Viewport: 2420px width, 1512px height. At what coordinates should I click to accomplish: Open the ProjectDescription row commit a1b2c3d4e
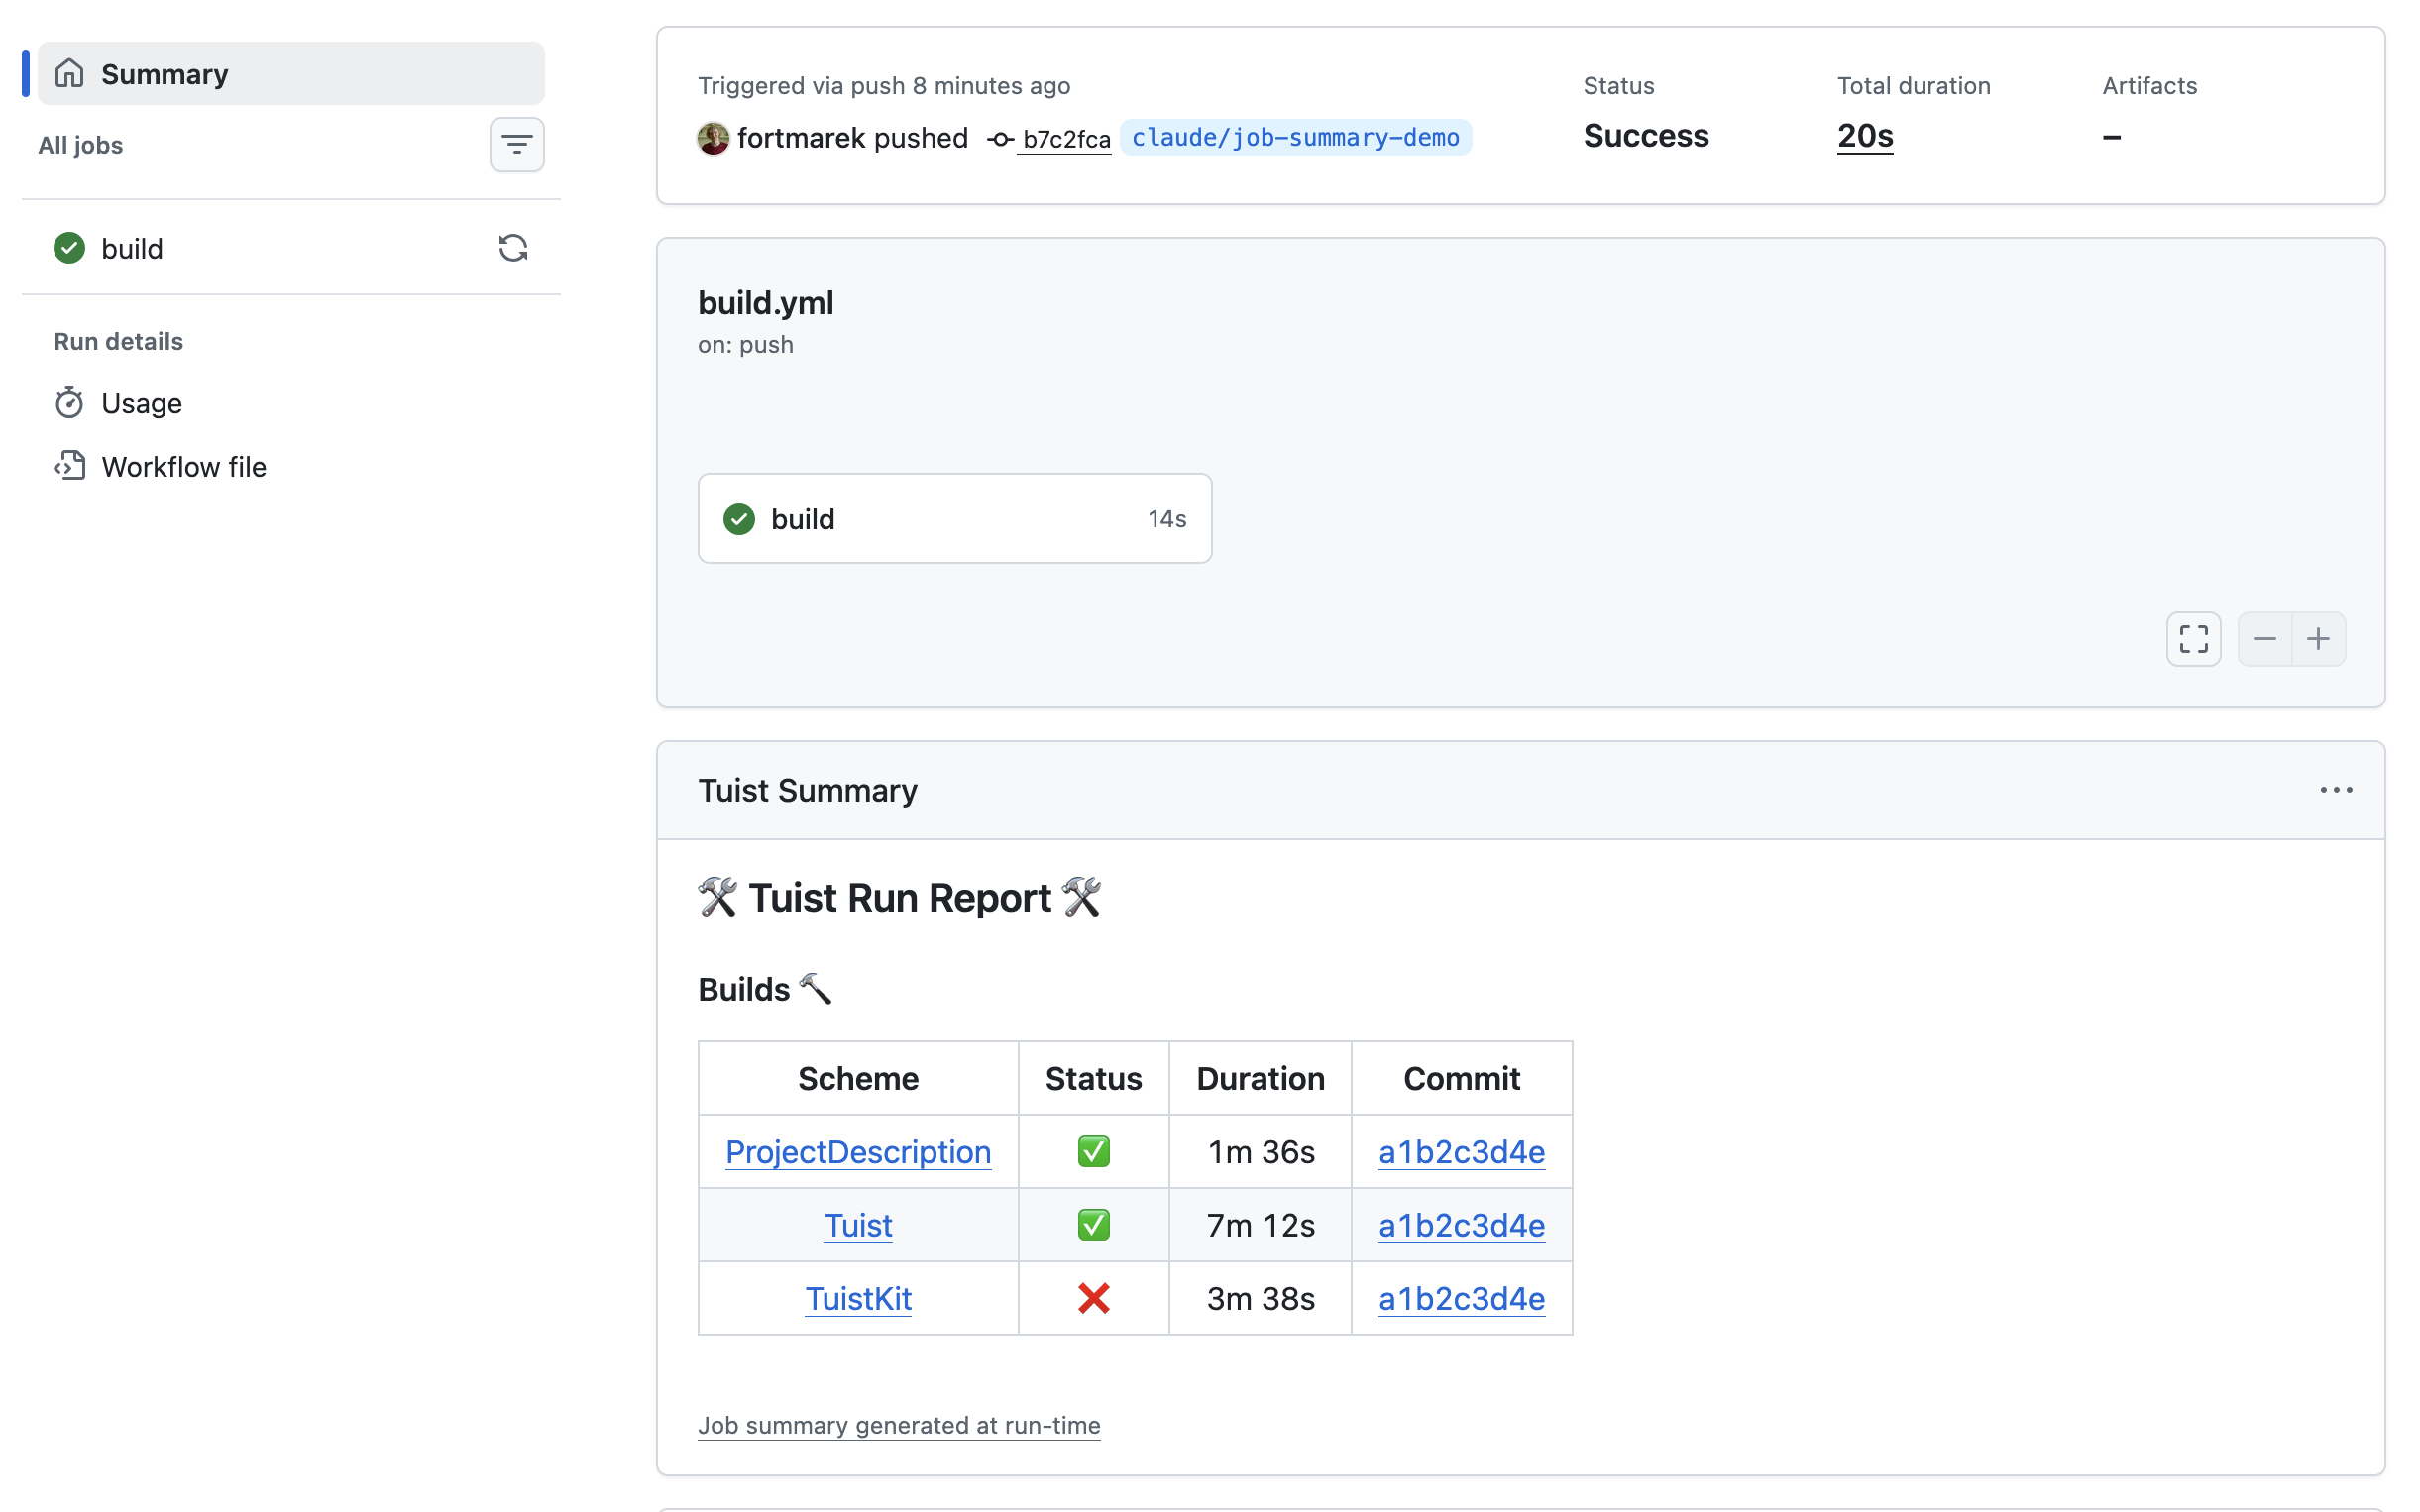[1461, 1152]
